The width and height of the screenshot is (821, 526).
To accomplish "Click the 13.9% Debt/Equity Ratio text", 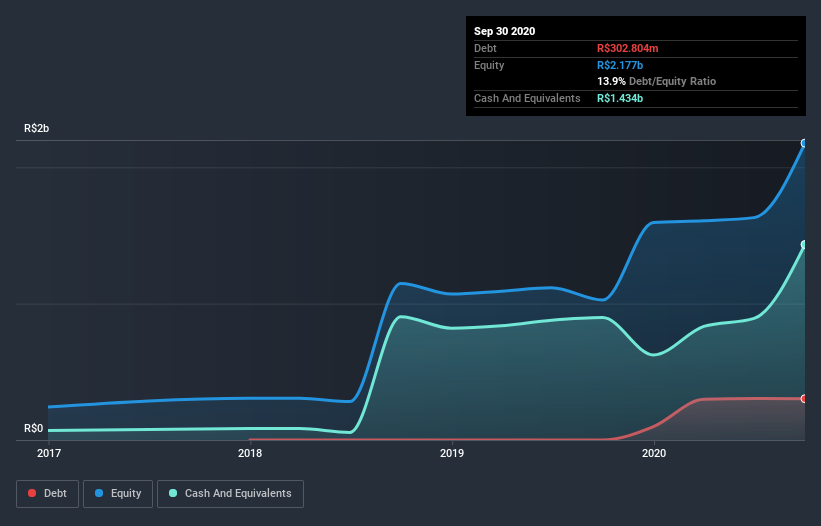I will pyautogui.click(x=657, y=81).
